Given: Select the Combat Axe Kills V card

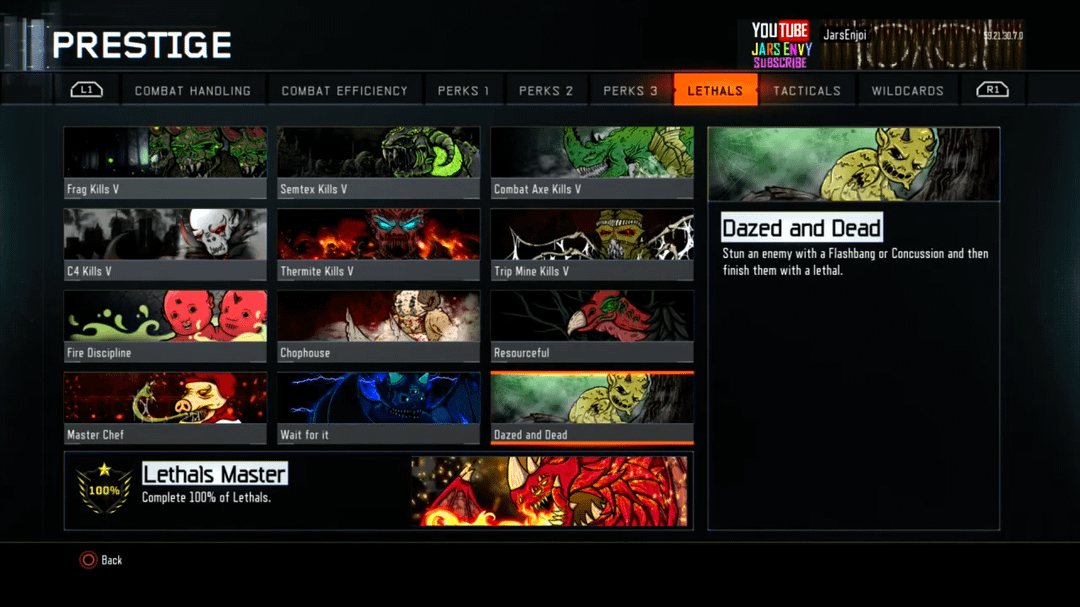Looking at the screenshot, I should tap(592, 163).
